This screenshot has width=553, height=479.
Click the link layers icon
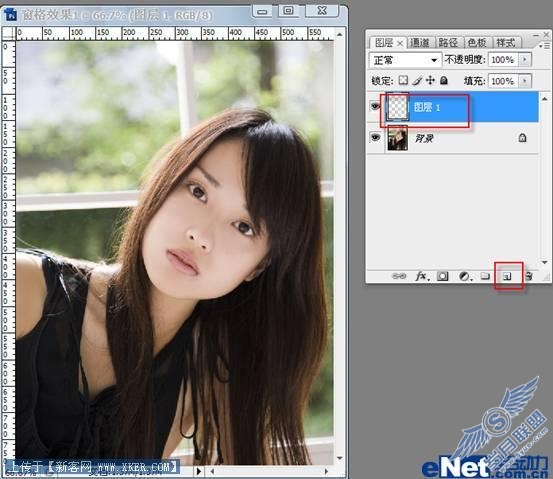tap(399, 276)
